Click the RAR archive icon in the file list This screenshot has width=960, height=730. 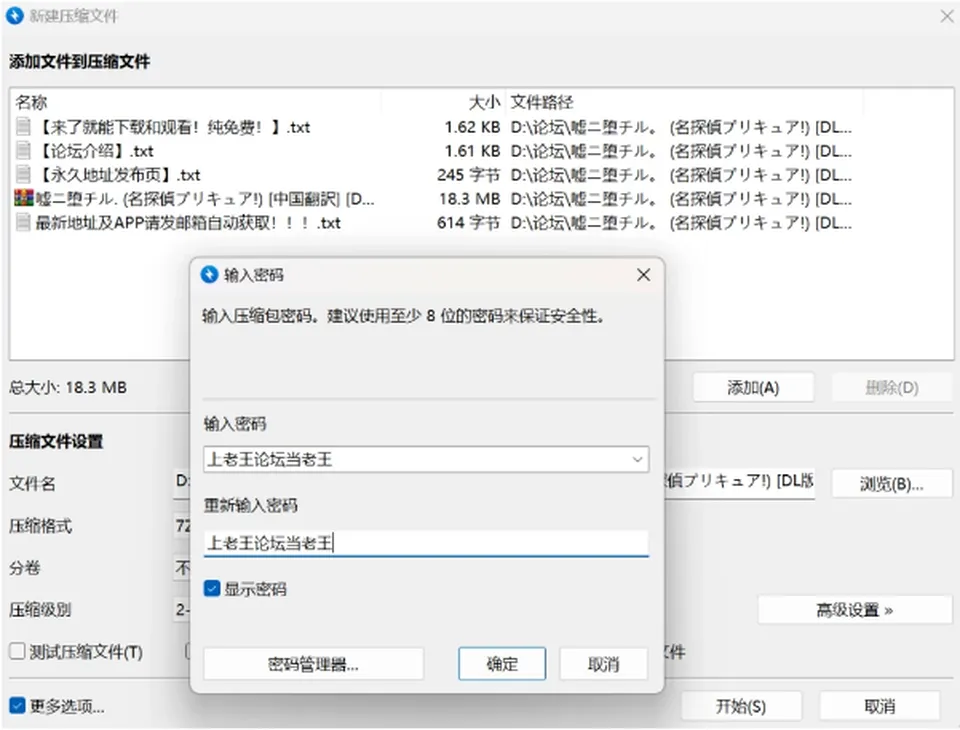click(23, 198)
